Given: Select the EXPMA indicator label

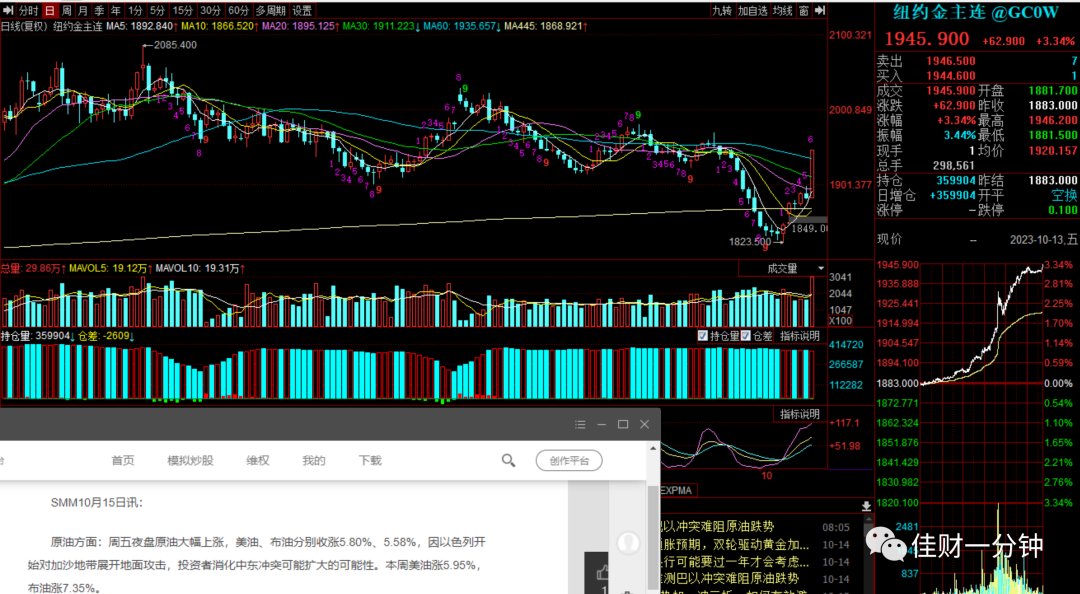Looking at the screenshot, I should [678, 491].
